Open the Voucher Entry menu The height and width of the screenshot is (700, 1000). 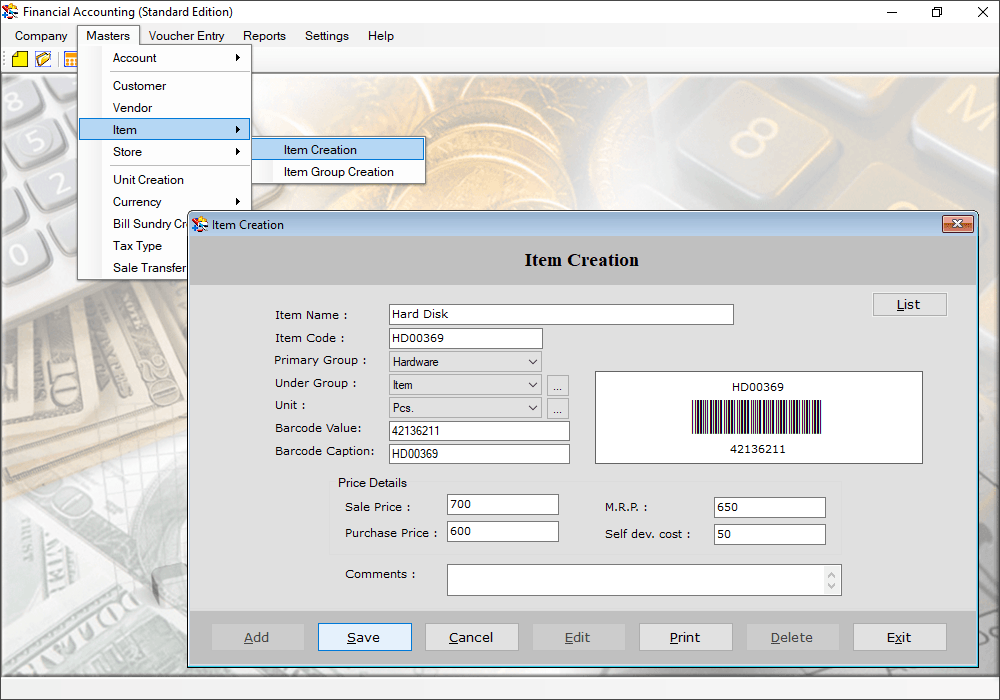[186, 36]
